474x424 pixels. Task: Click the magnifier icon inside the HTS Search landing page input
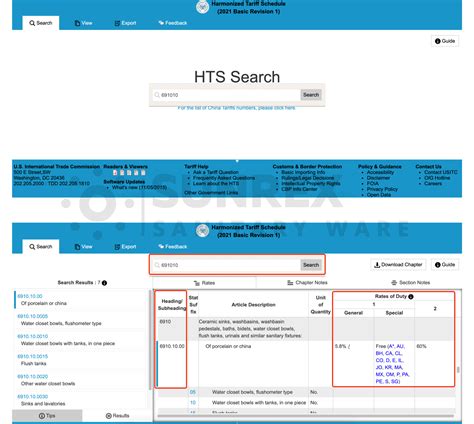157,95
